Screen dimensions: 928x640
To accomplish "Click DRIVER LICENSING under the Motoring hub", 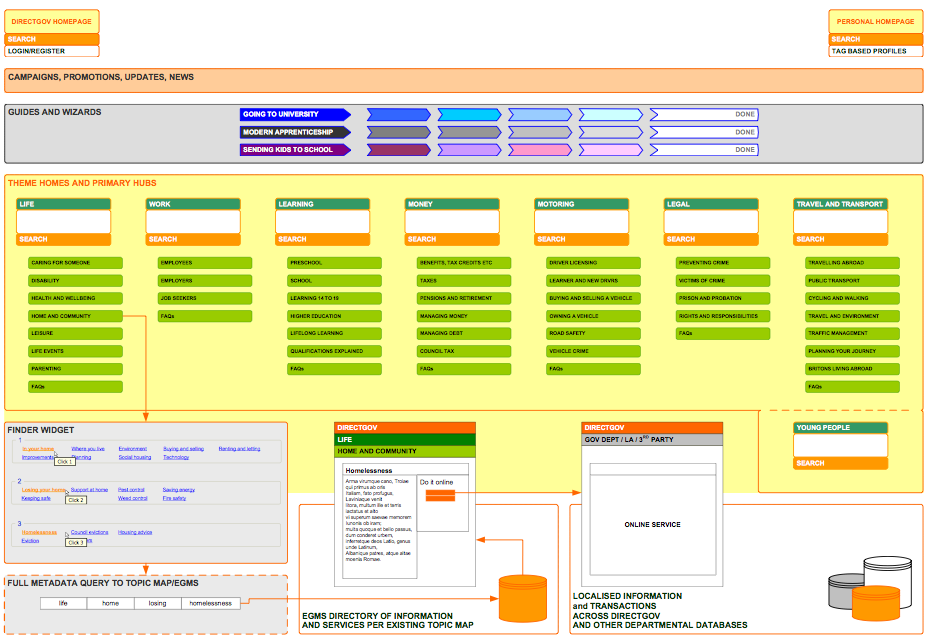I will pyautogui.click(x=594, y=262).
